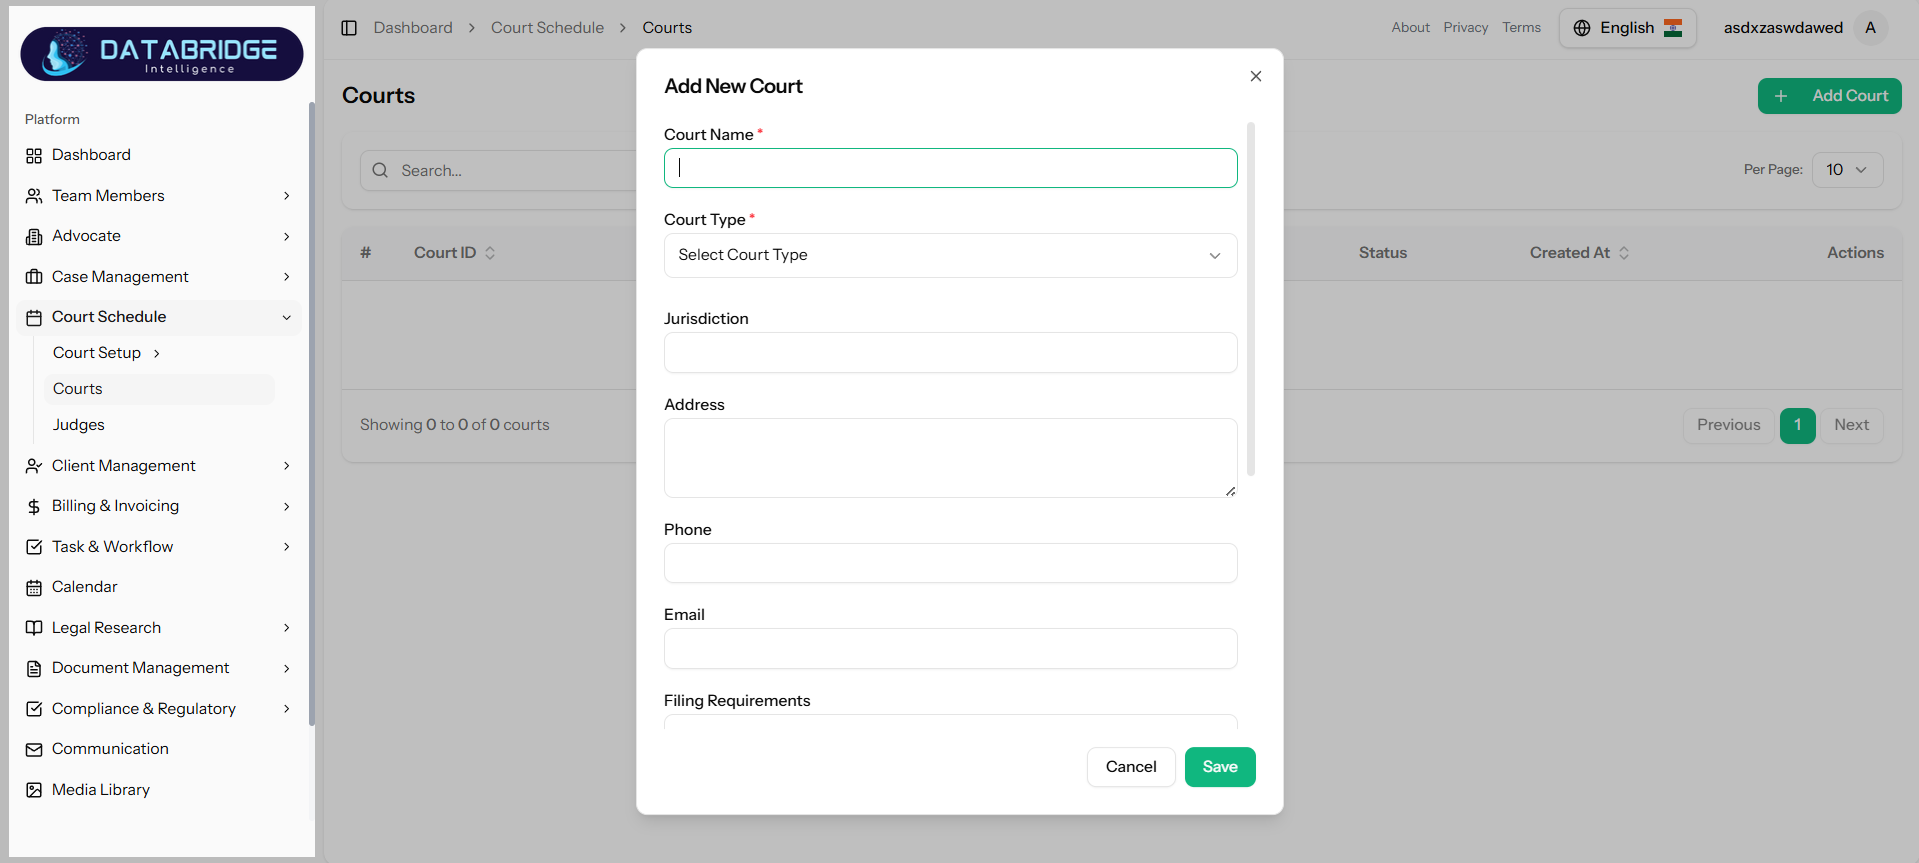
Task: Expand Compliance & Regulatory chevron
Action: tap(287, 709)
